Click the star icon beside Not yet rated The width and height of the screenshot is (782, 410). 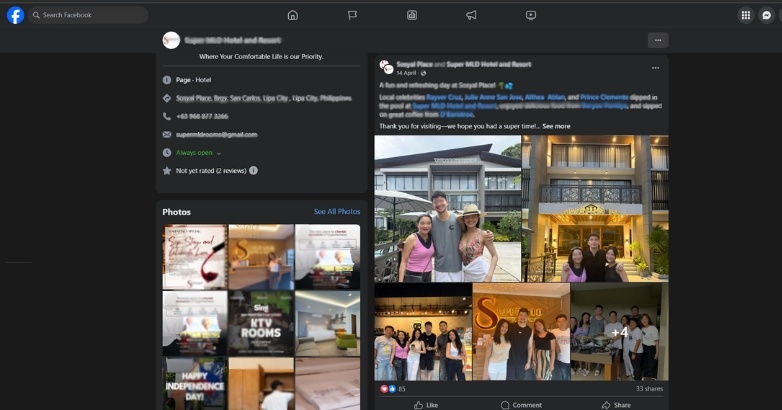click(x=167, y=171)
